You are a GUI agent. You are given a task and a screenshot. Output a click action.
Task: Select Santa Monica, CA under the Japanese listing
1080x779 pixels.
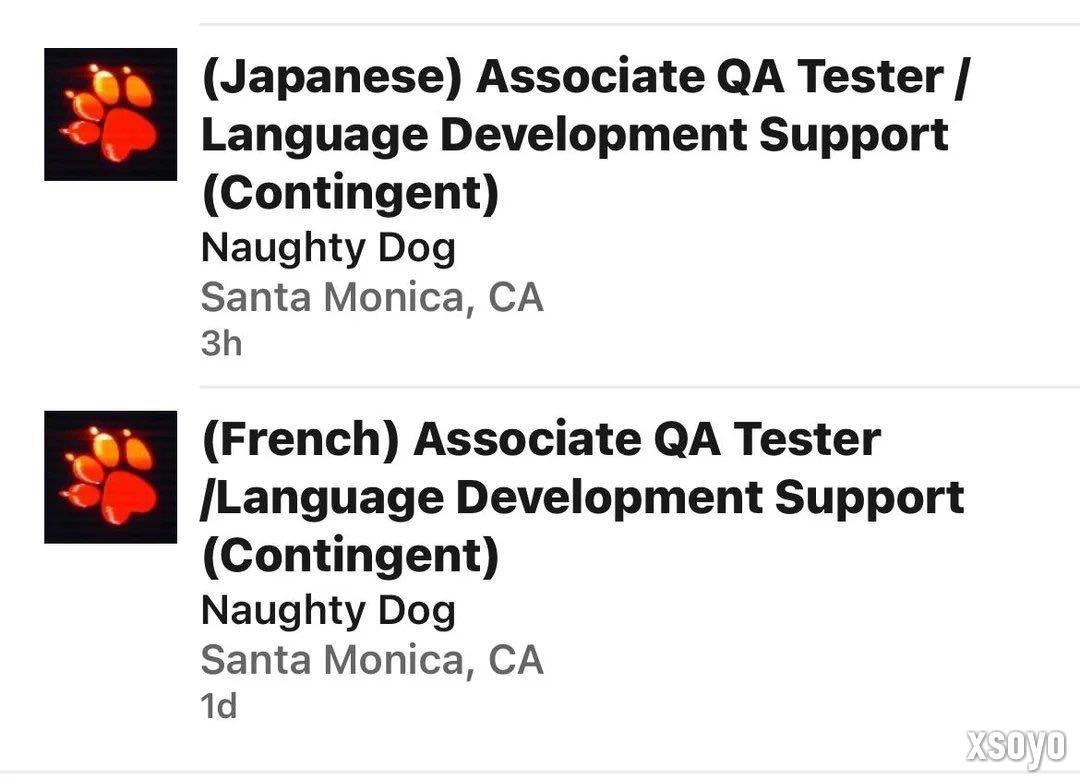[371, 298]
